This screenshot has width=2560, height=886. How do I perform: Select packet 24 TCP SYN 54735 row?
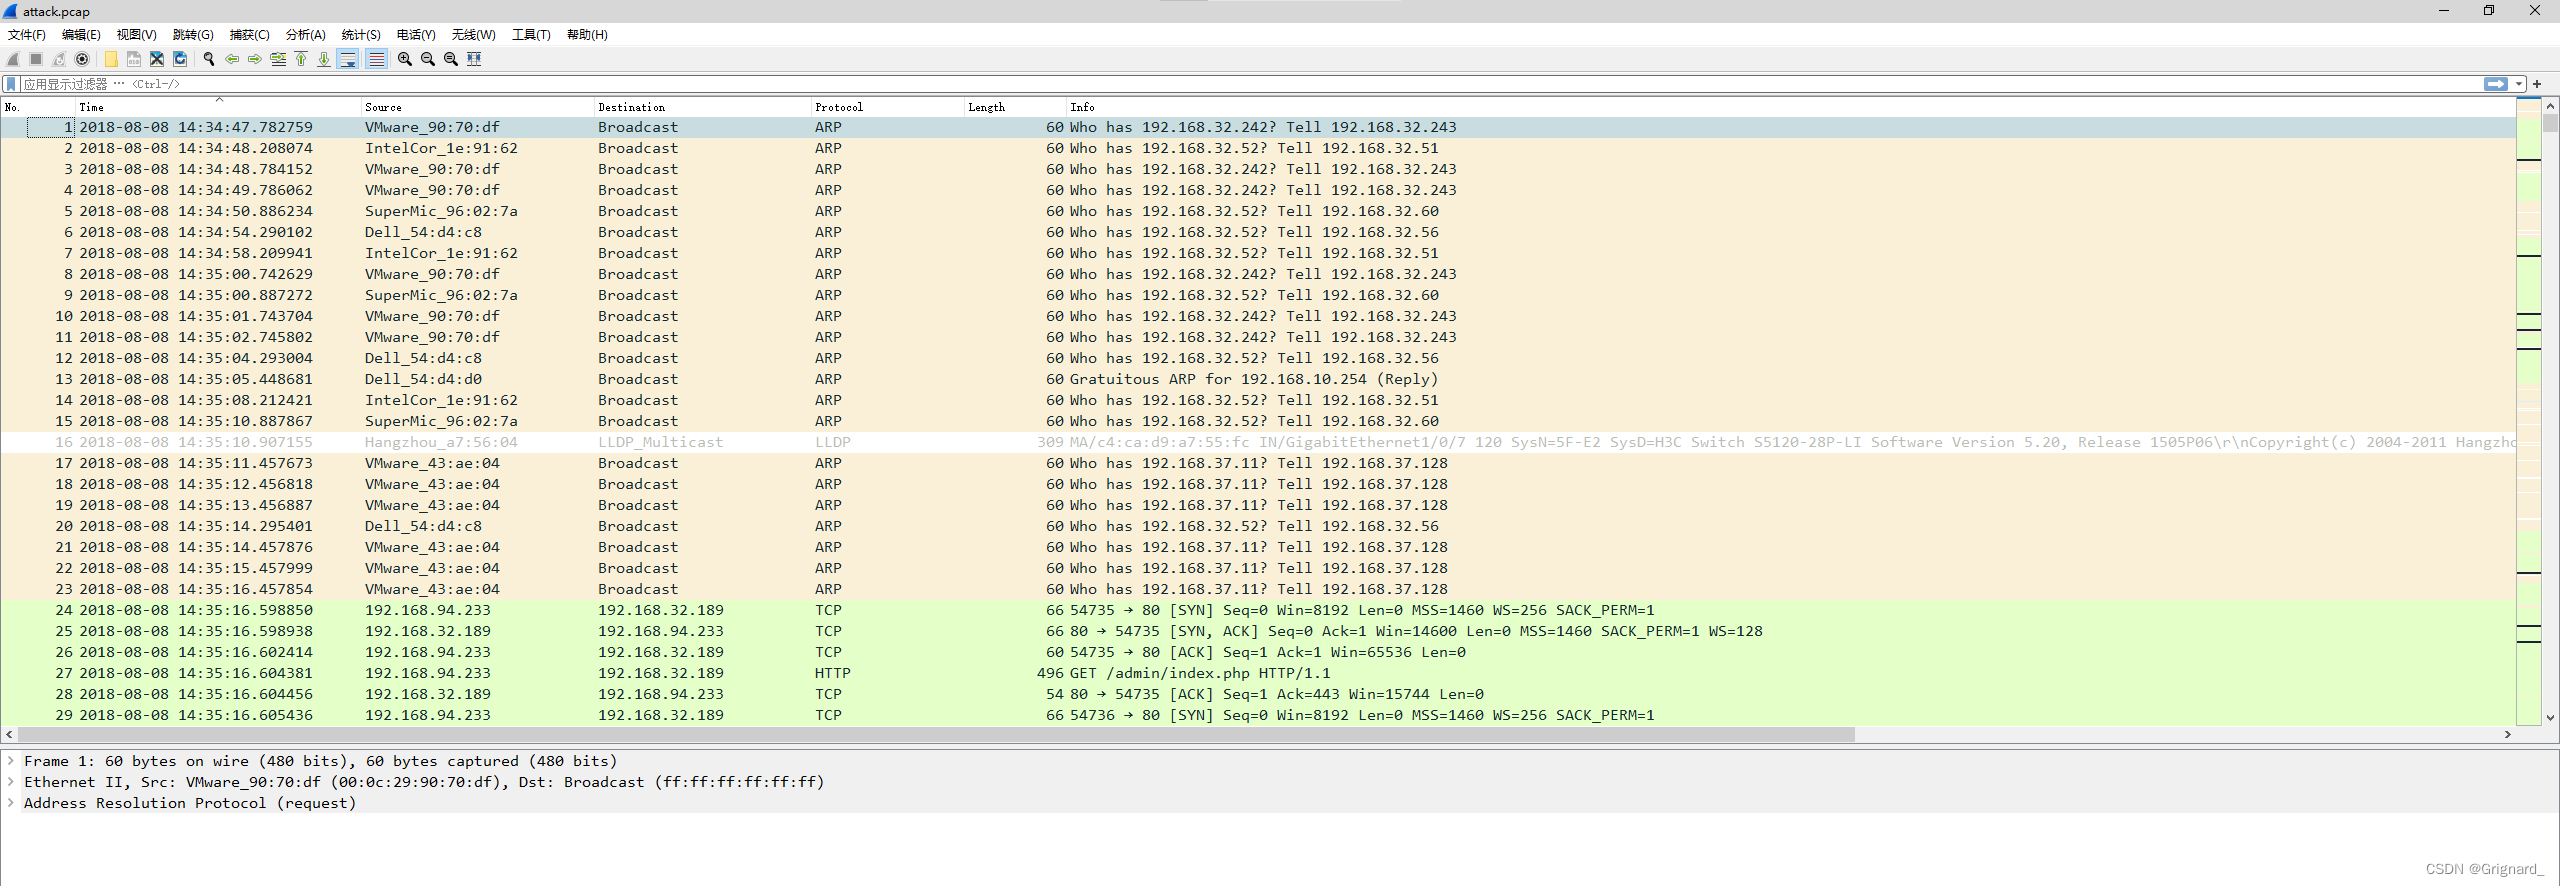click(x=1258, y=610)
